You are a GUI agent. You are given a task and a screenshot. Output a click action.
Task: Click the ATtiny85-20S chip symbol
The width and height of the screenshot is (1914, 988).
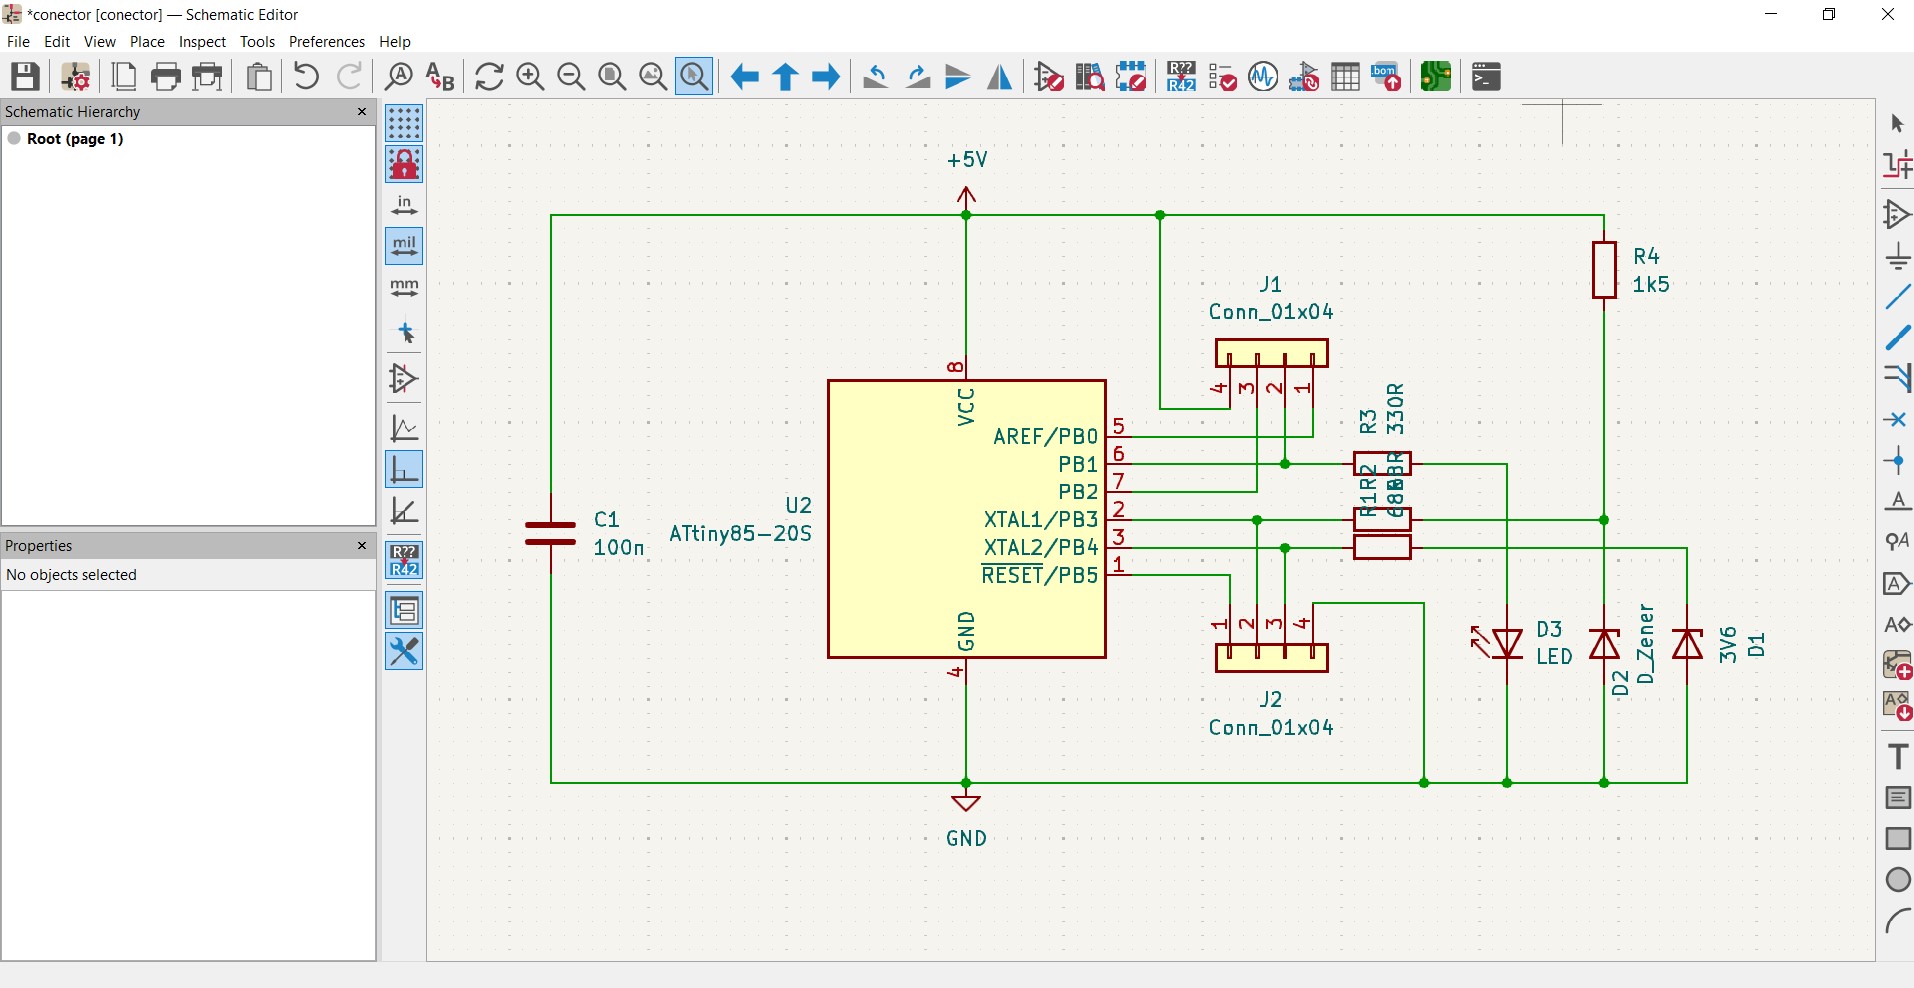pos(966,519)
